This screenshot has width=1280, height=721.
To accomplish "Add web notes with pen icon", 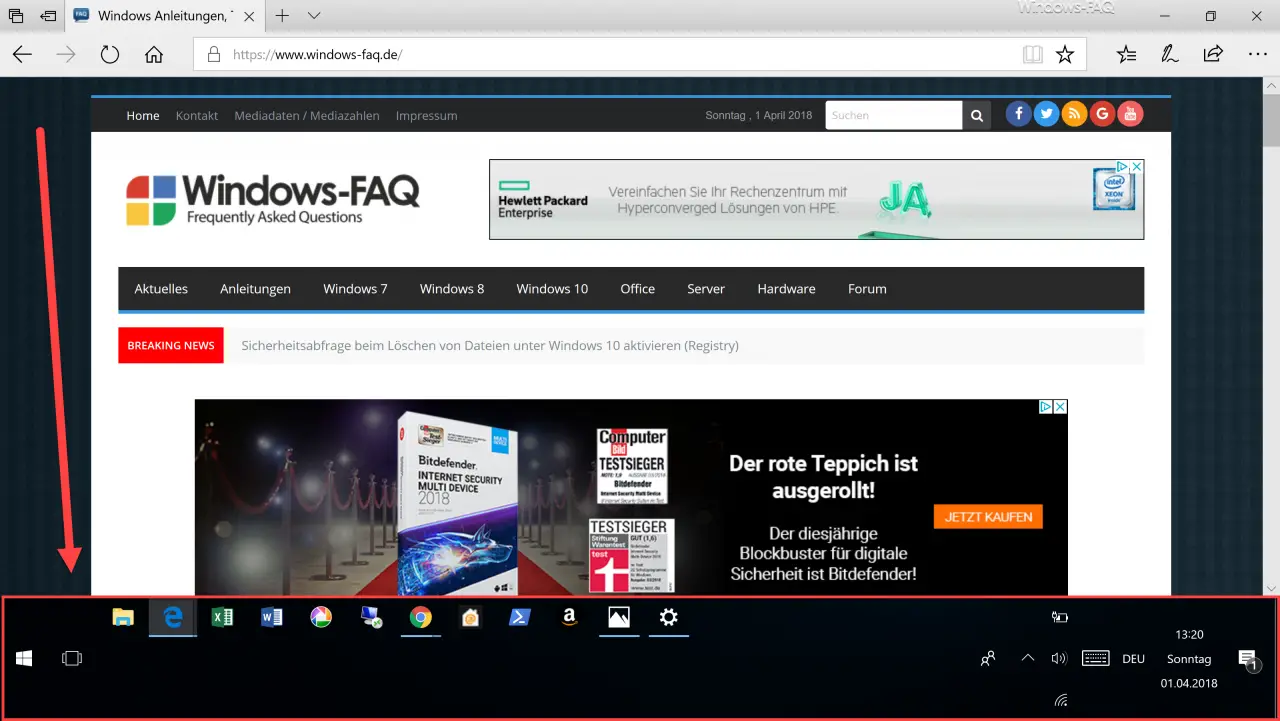I will pos(1168,55).
